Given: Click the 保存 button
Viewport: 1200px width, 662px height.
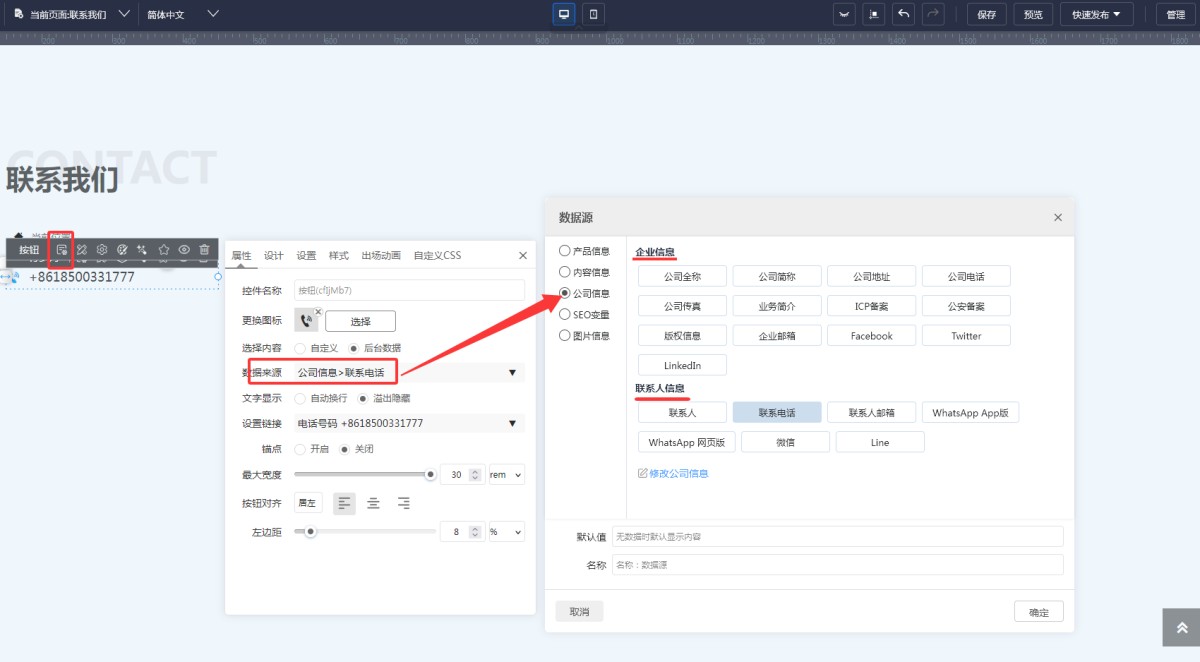Looking at the screenshot, I should [986, 14].
